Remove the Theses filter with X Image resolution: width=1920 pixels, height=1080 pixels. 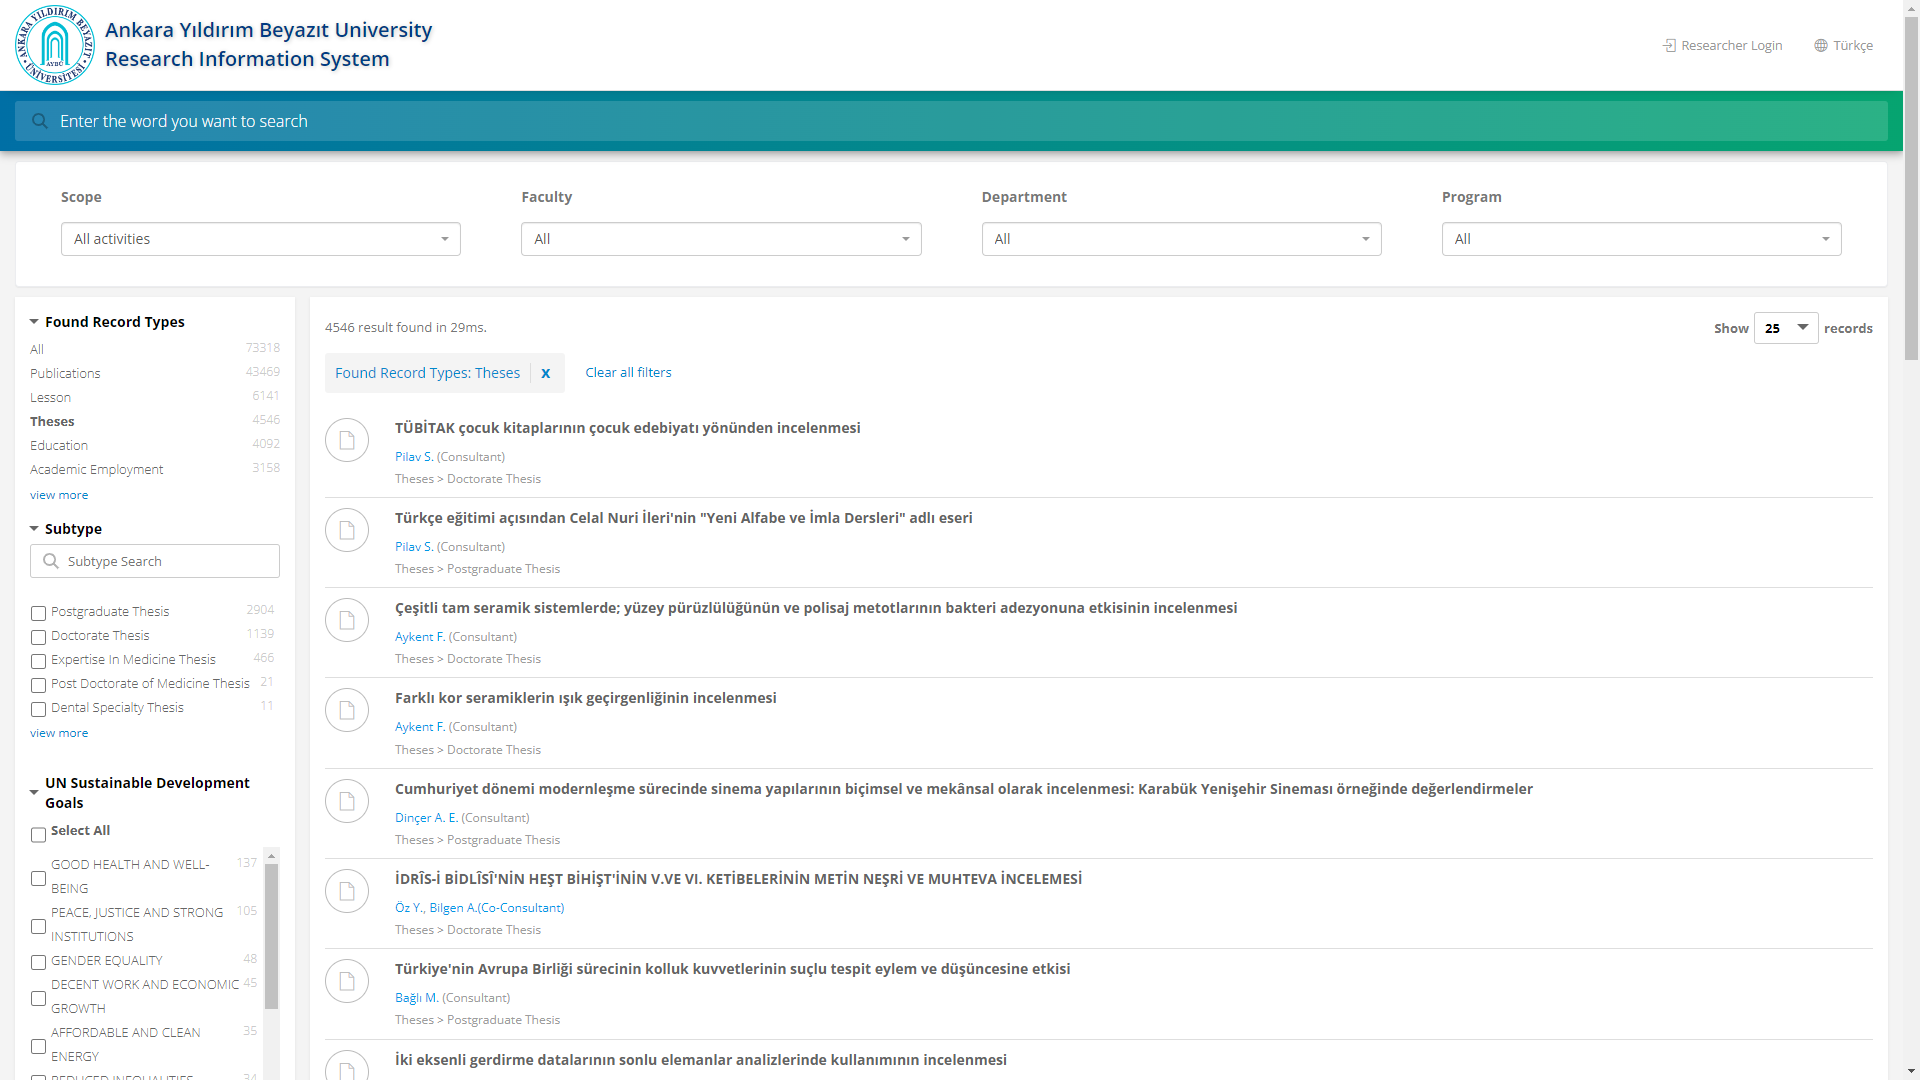click(x=546, y=373)
